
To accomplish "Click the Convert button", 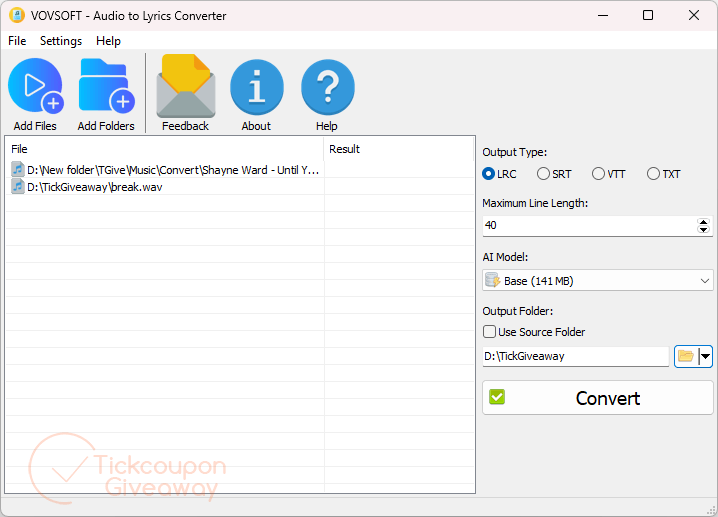I will 598,397.
